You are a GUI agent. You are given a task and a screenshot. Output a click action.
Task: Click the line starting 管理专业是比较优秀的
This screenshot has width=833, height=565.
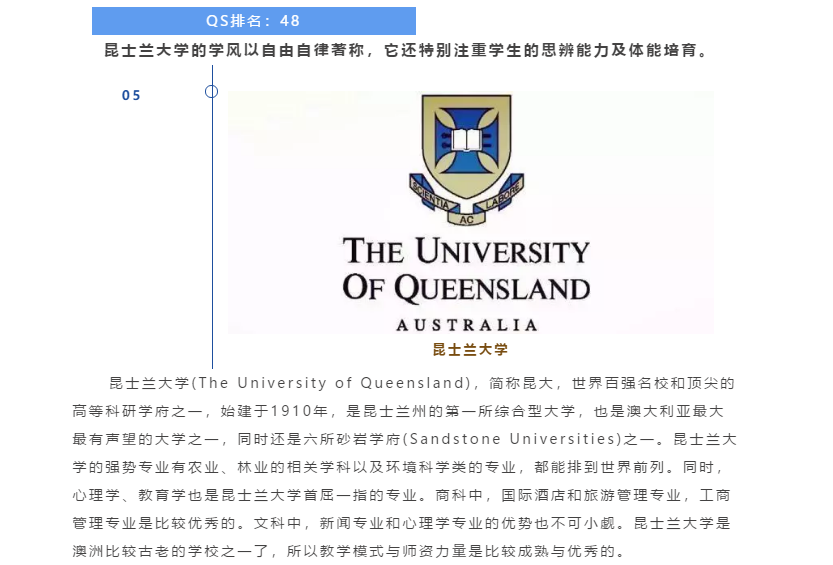(402, 524)
